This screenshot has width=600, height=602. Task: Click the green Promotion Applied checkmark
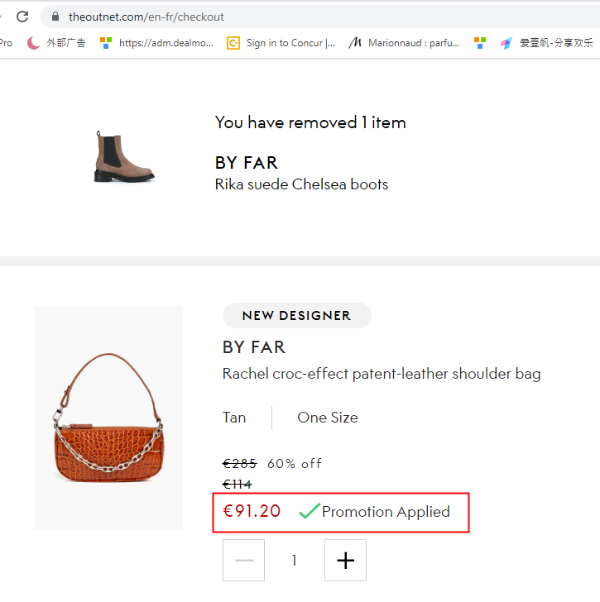coord(309,511)
